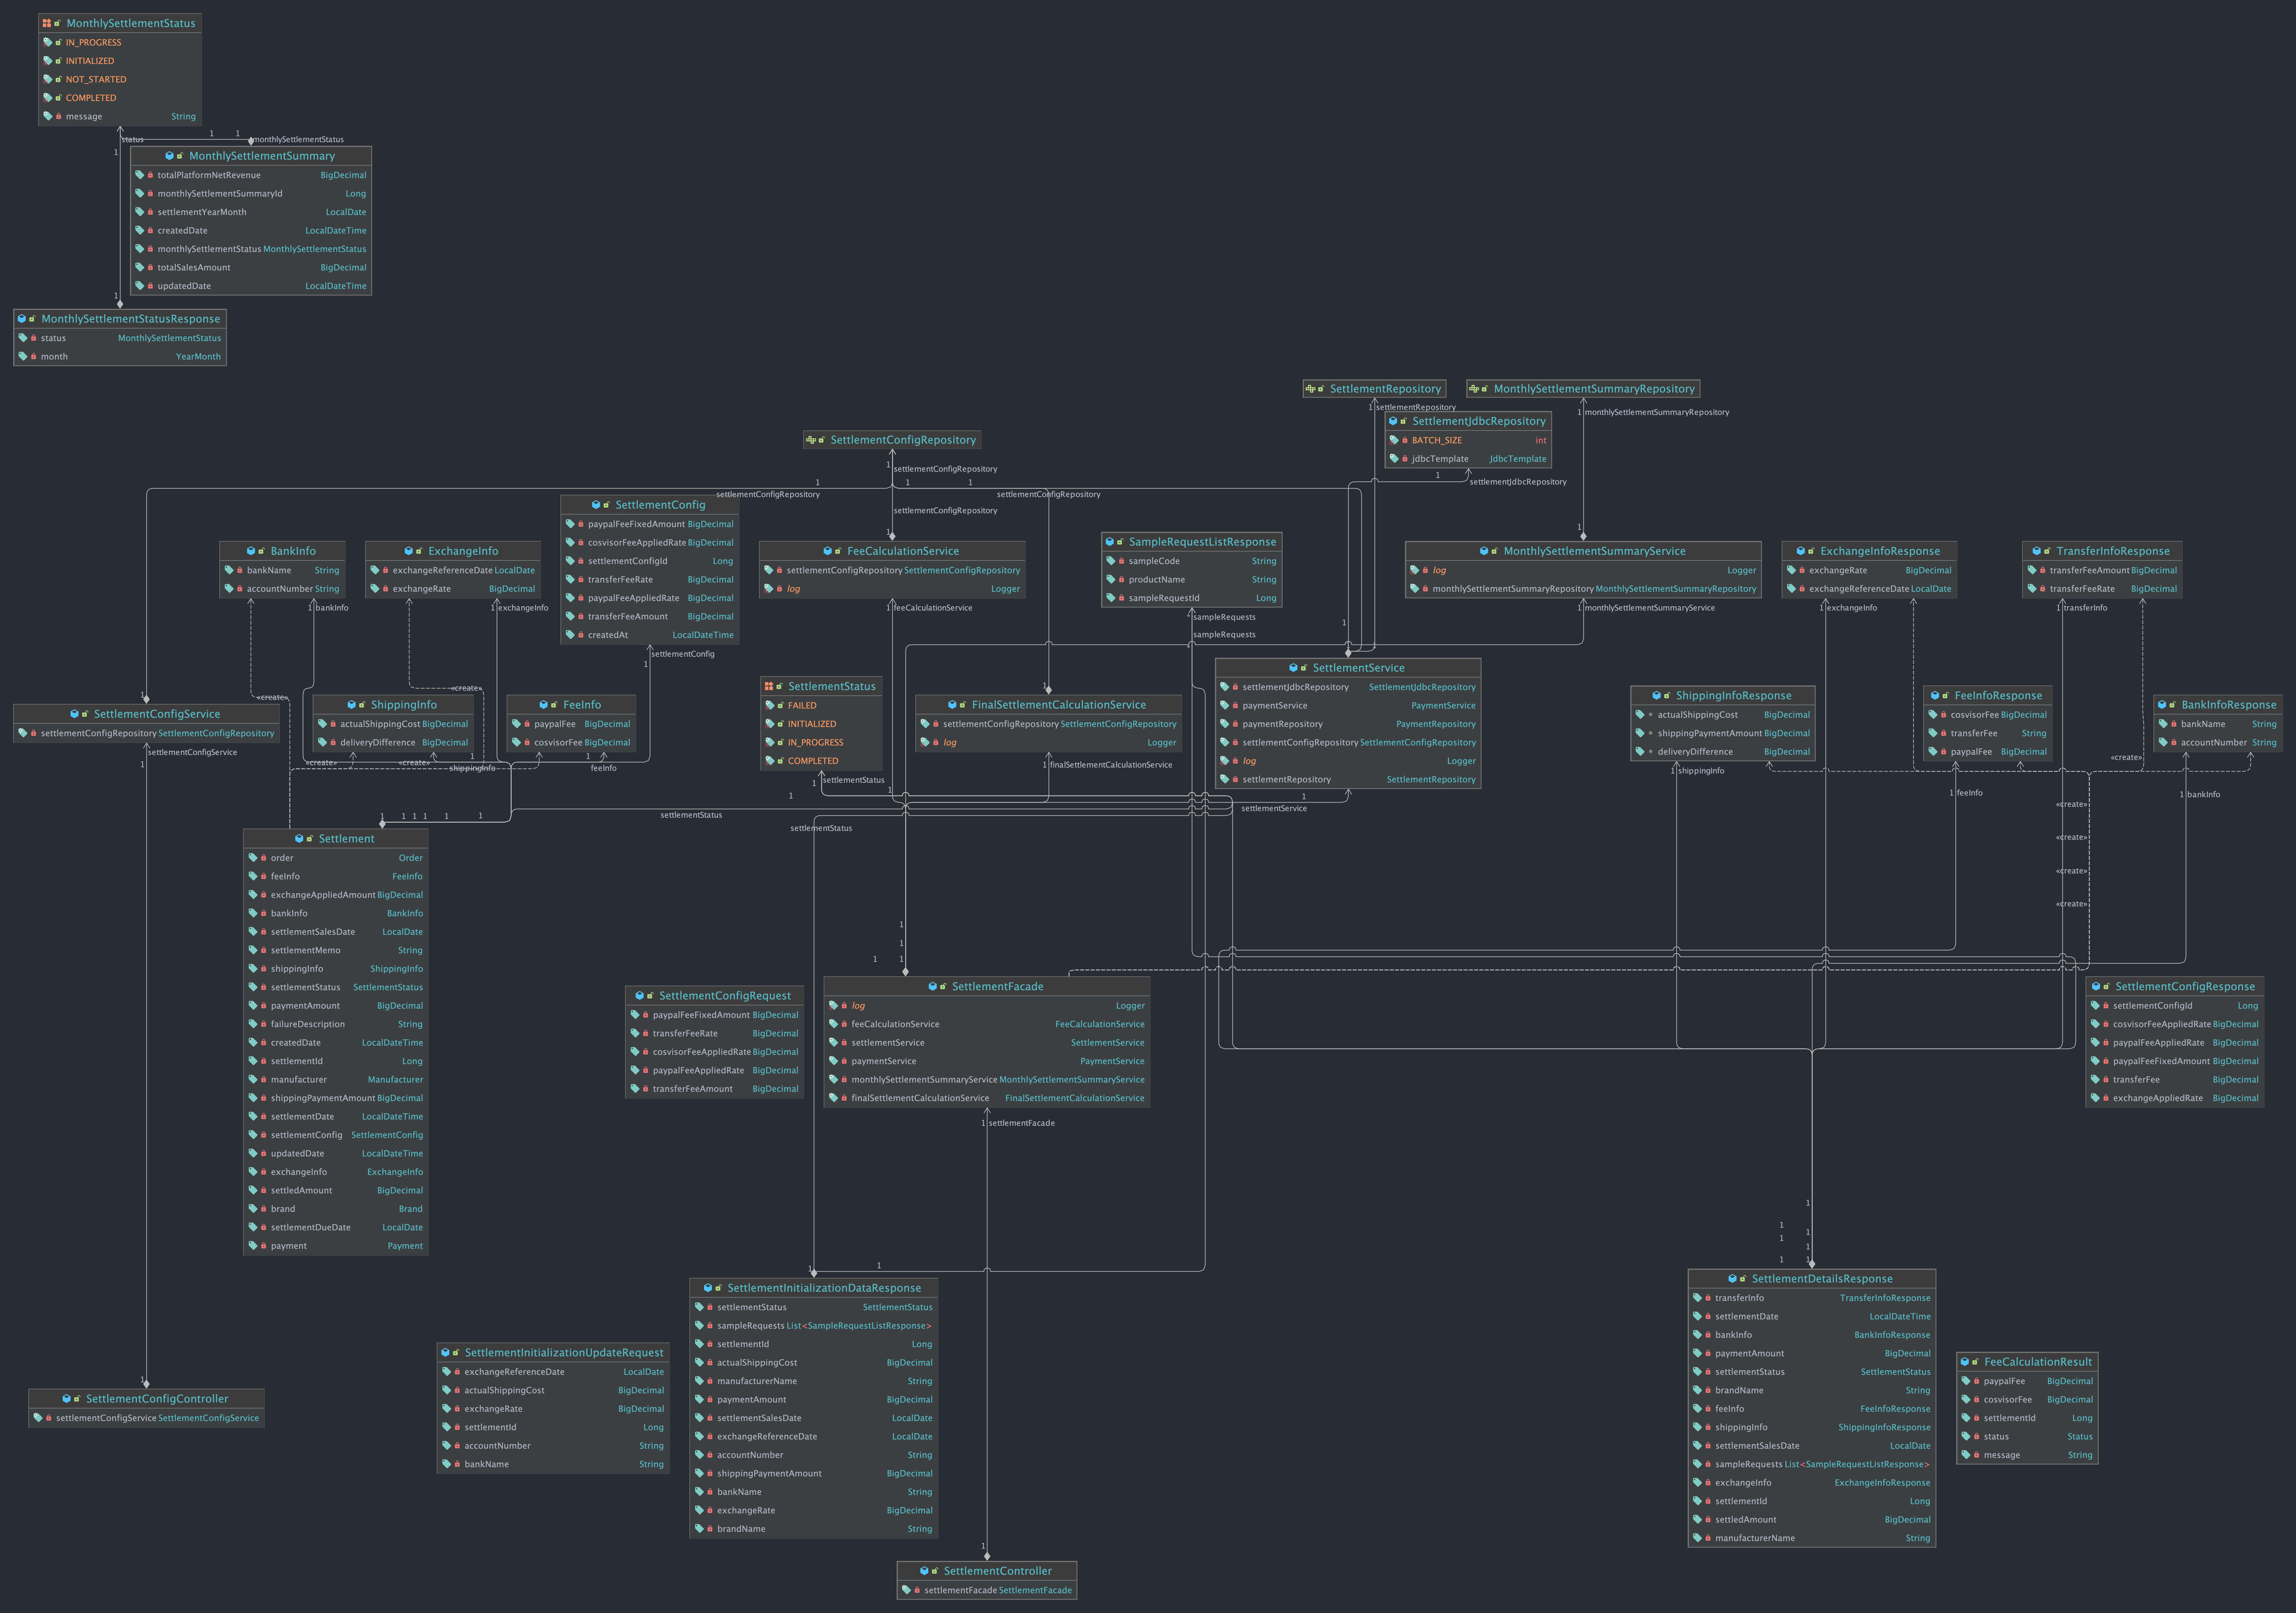2296x1613 pixels.
Task: Click the class icon of SettlementConfig
Action: point(596,505)
